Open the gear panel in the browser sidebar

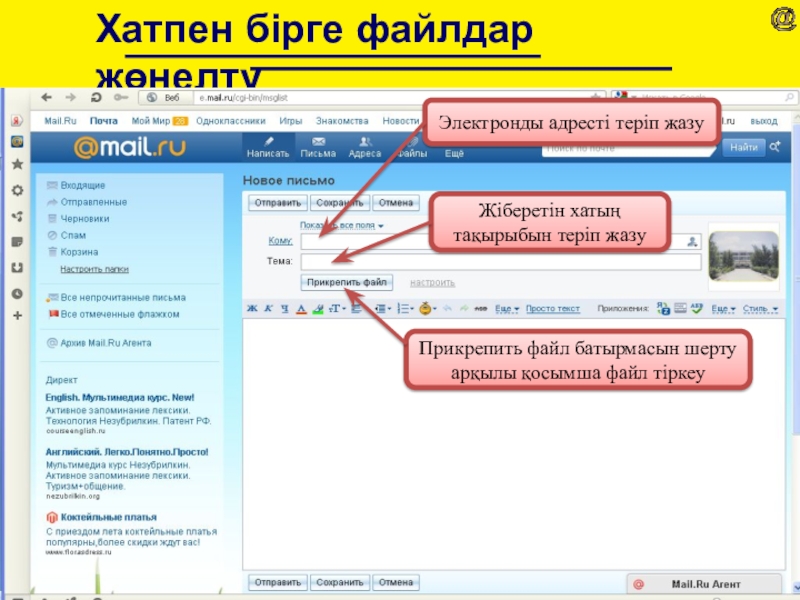coord(17,190)
